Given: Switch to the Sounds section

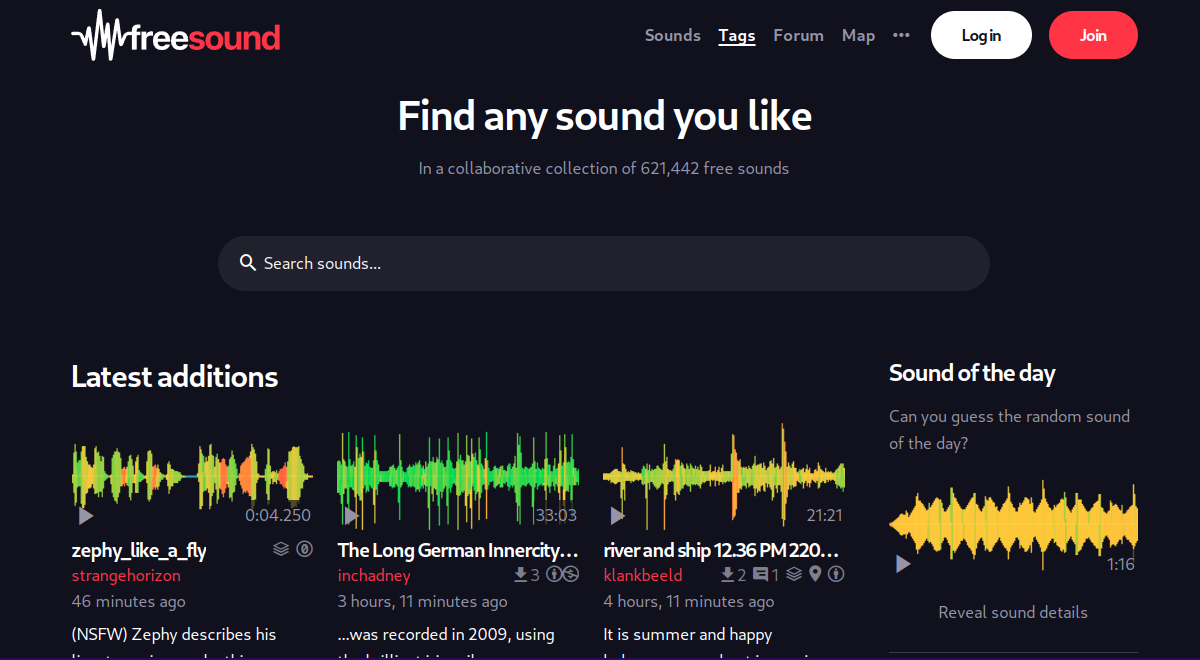Looking at the screenshot, I should coord(672,35).
